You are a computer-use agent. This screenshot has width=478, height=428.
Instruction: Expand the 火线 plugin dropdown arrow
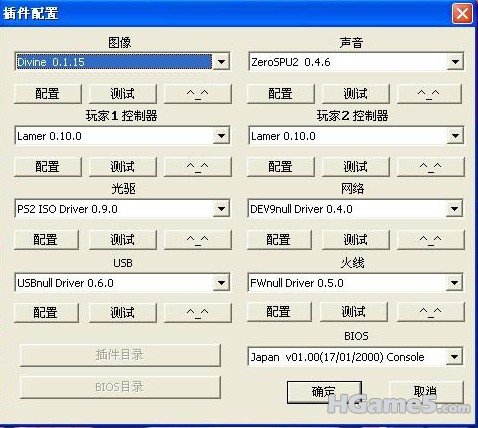pyautogui.click(x=454, y=283)
